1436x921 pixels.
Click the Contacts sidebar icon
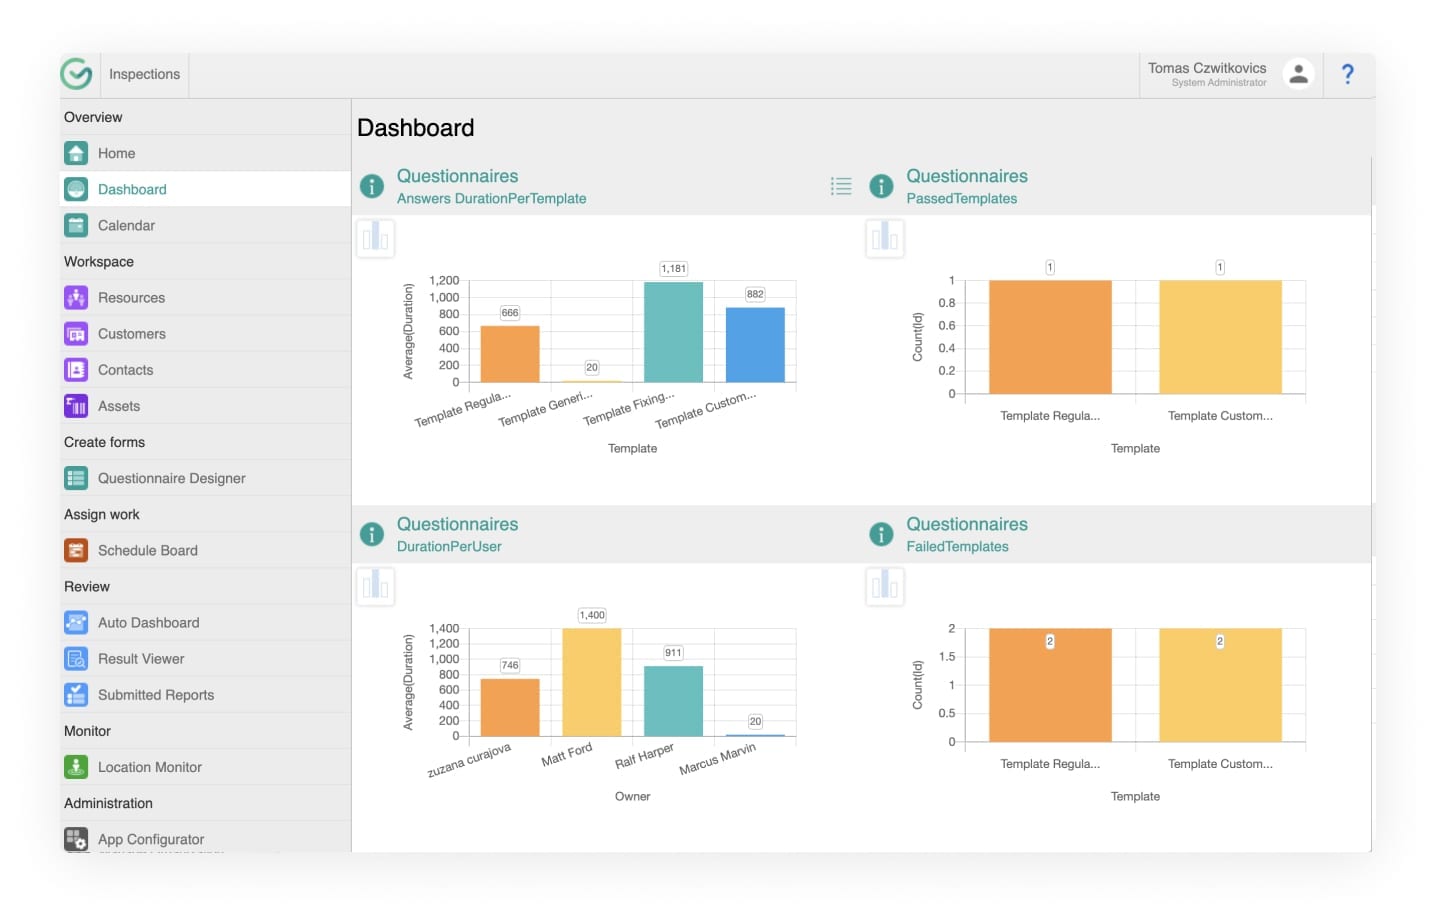(76, 370)
